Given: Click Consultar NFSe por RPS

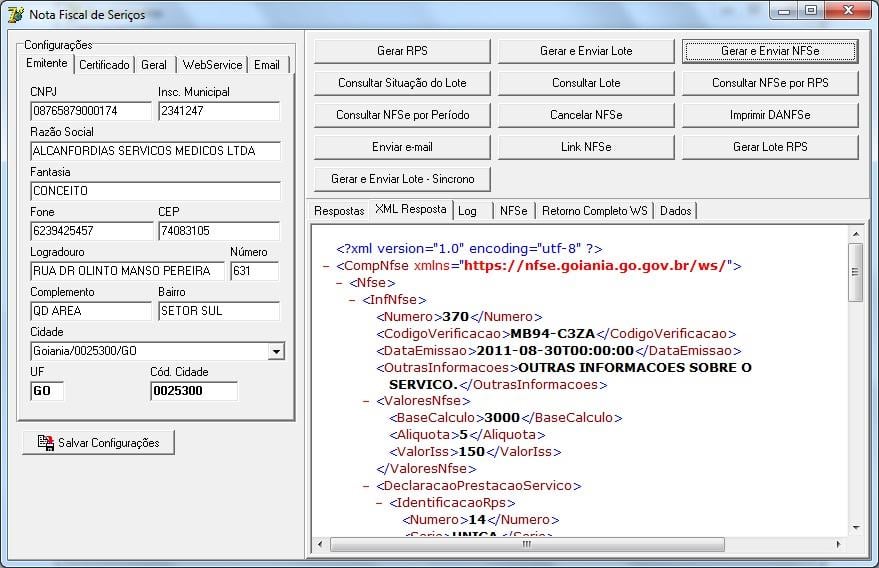Looking at the screenshot, I should [x=770, y=83].
